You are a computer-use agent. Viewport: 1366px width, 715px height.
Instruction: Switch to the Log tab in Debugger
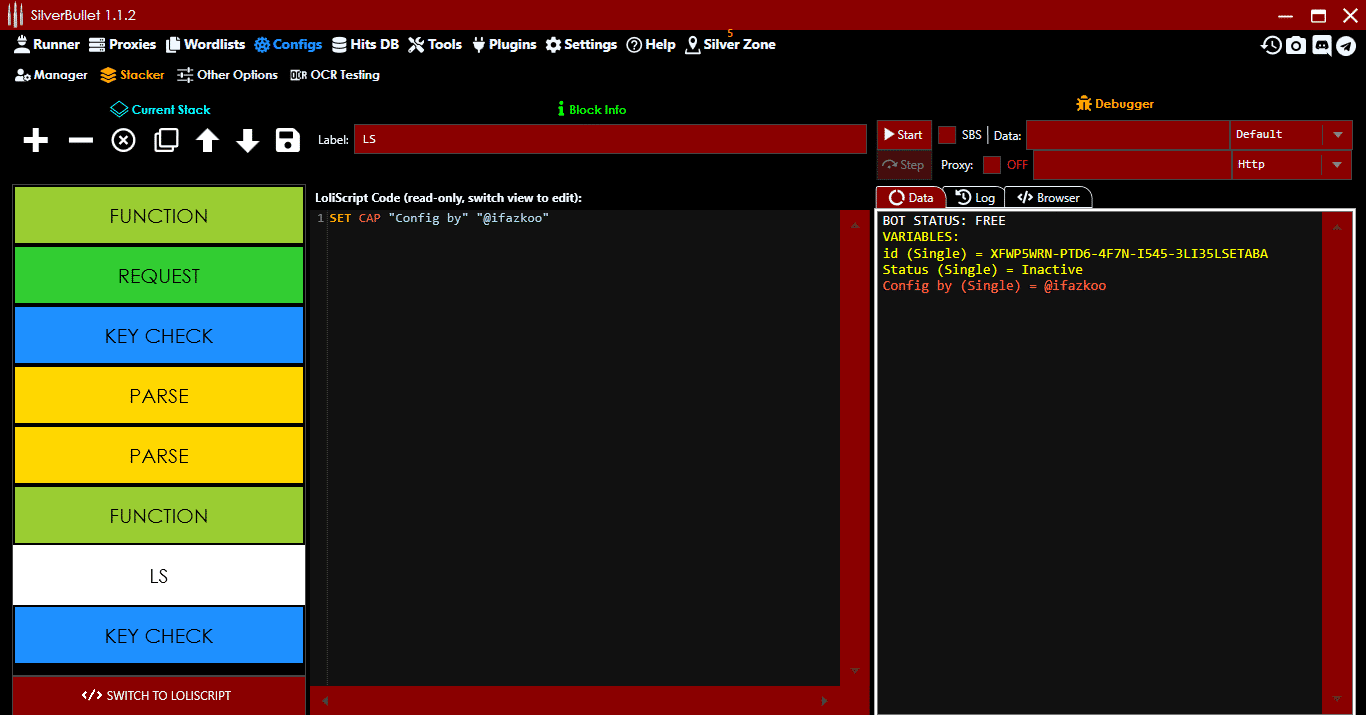click(975, 197)
